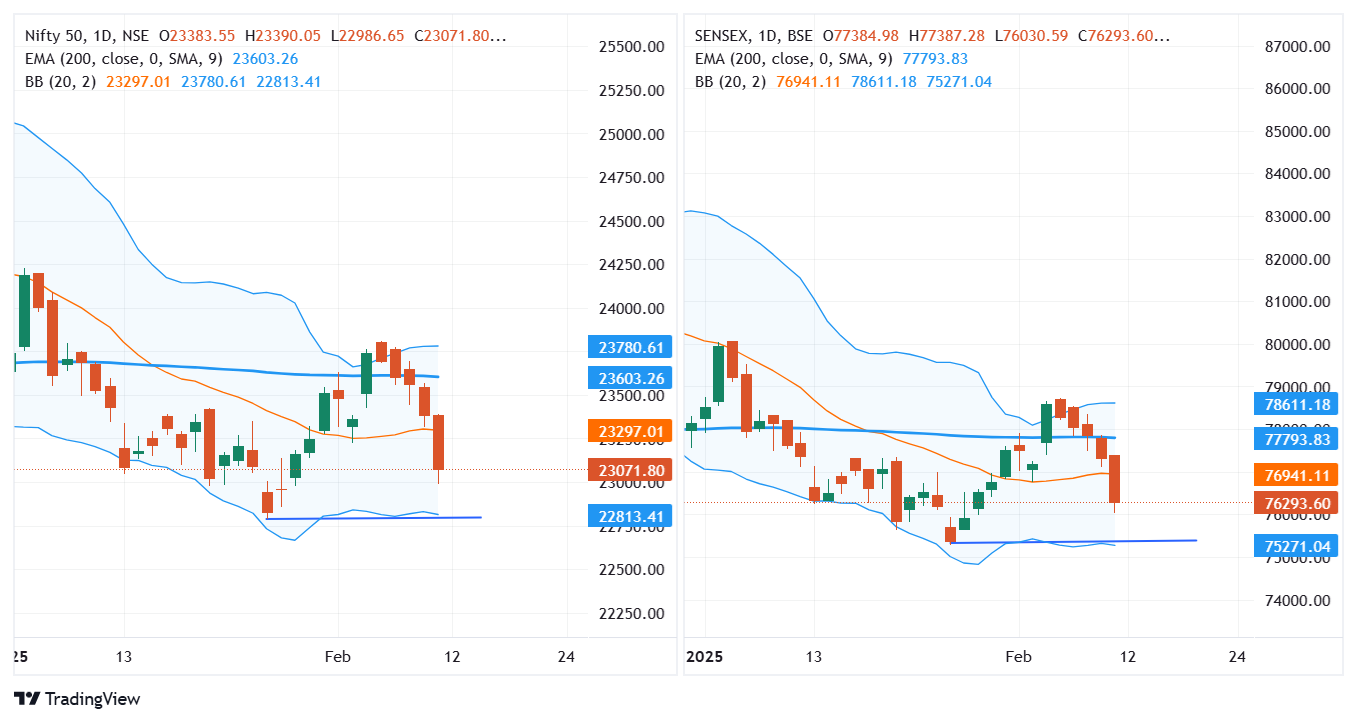1357x722 pixels.
Task: Click the red 23071.80 last price tag
Action: pos(630,470)
